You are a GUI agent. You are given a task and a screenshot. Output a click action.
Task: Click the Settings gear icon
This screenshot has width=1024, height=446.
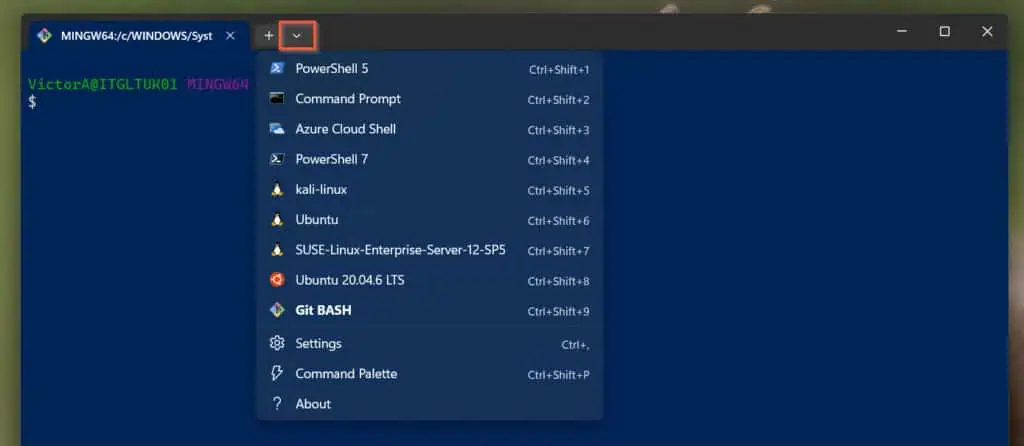point(277,343)
